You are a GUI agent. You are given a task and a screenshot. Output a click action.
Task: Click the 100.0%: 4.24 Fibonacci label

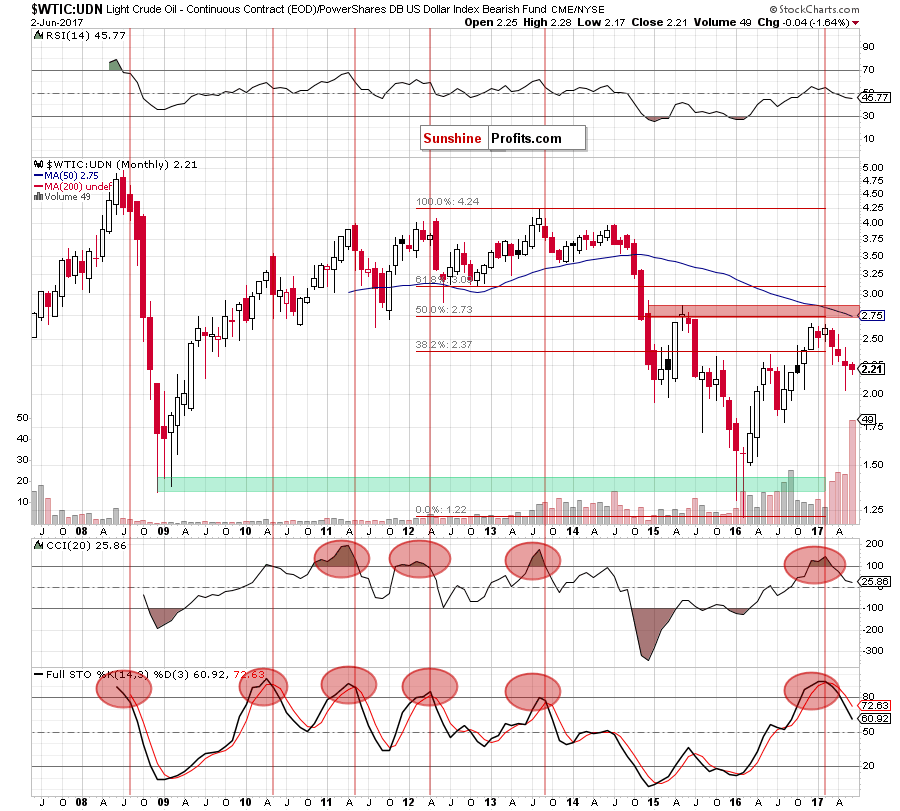[447, 201]
